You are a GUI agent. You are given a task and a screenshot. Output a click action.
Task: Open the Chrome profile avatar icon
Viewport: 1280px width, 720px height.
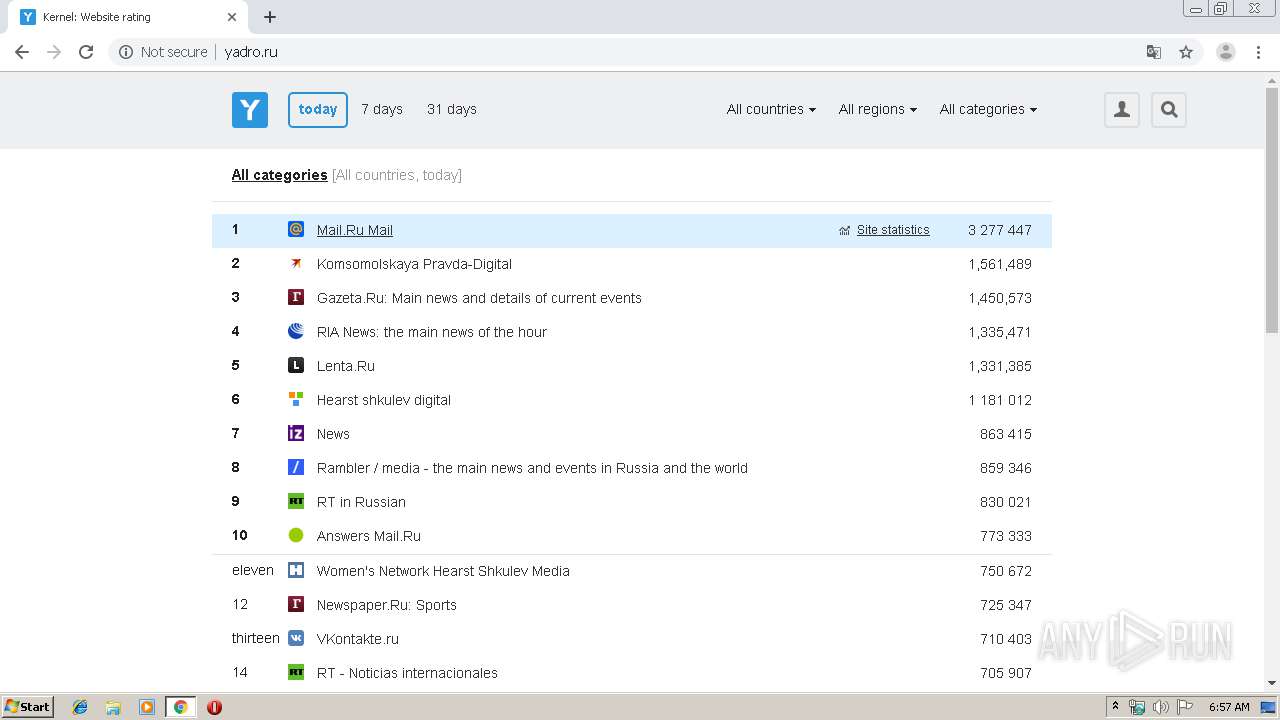tap(1226, 52)
